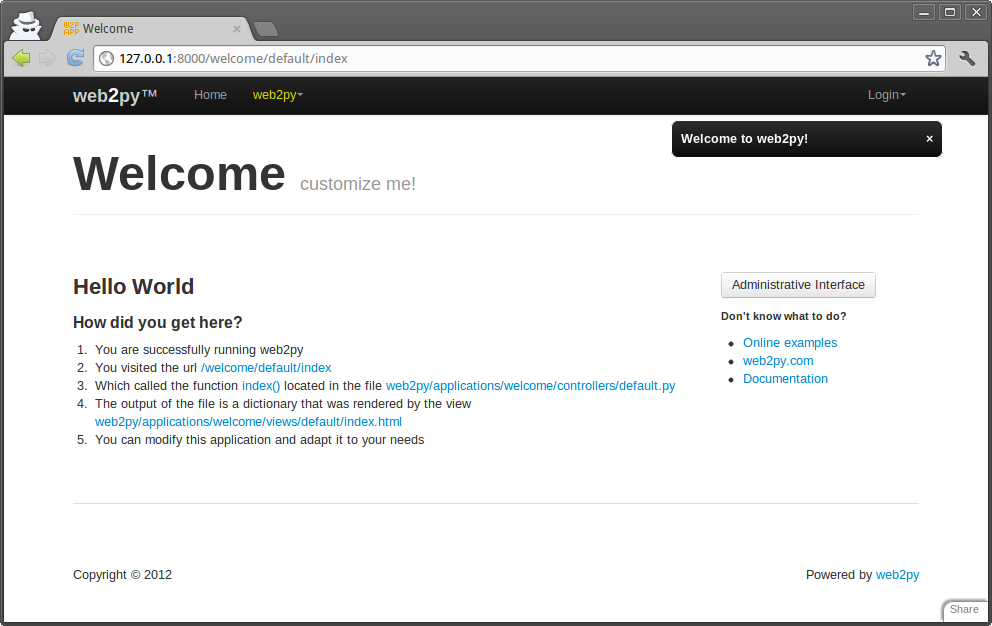This screenshot has height=626, width=992.
Task: Click 'customize me!' subtitle text
Action: (x=357, y=184)
